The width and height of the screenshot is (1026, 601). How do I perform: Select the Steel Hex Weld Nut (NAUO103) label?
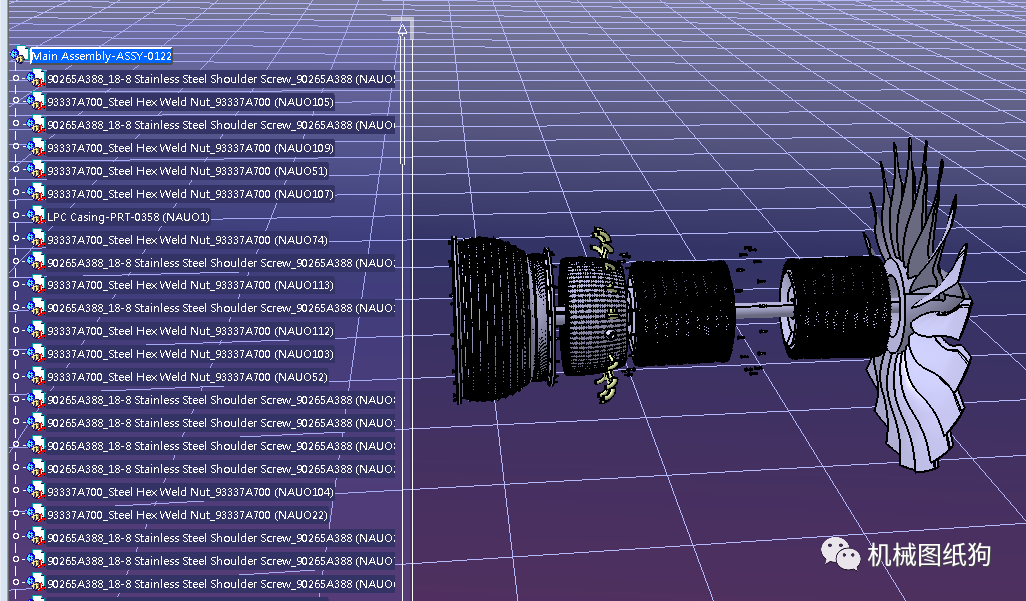(190, 354)
